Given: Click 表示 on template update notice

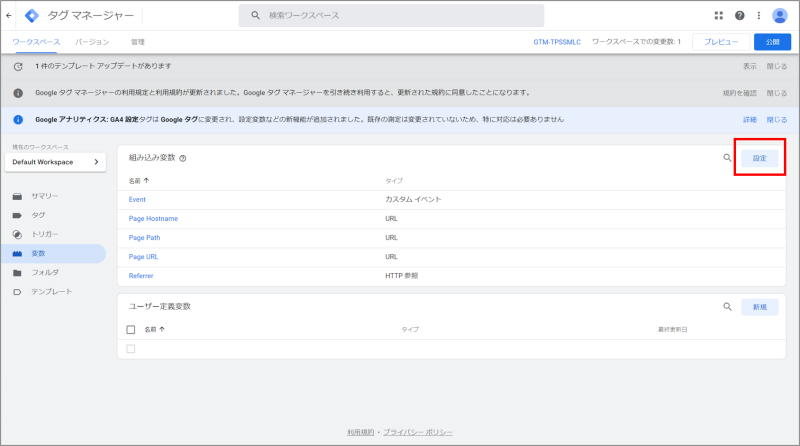Looking at the screenshot, I should 749,66.
